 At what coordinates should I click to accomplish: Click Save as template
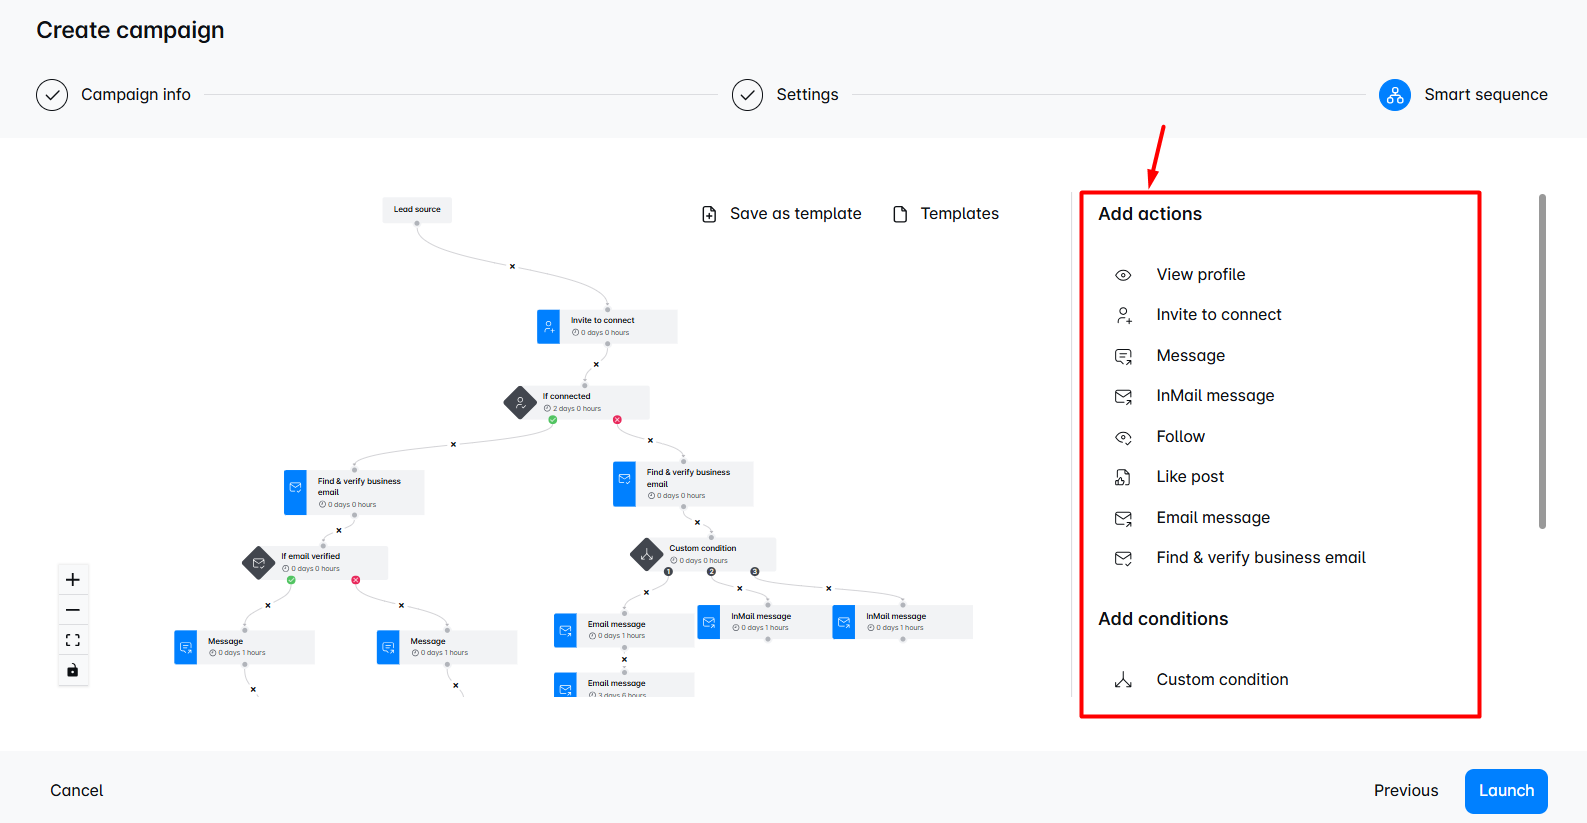796,214
